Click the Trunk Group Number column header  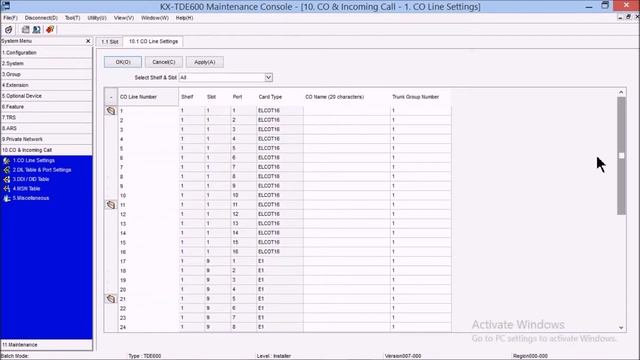click(420, 97)
